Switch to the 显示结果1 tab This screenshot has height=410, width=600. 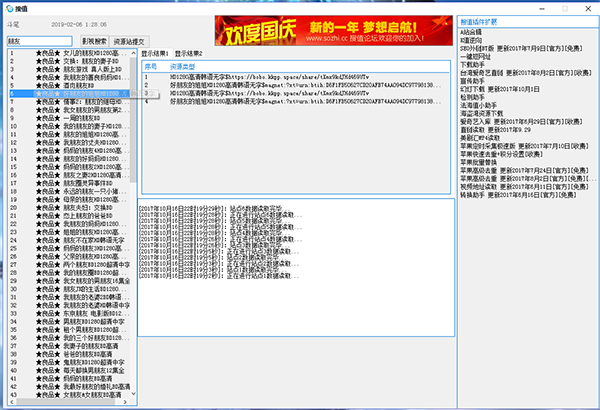point(155,54)
